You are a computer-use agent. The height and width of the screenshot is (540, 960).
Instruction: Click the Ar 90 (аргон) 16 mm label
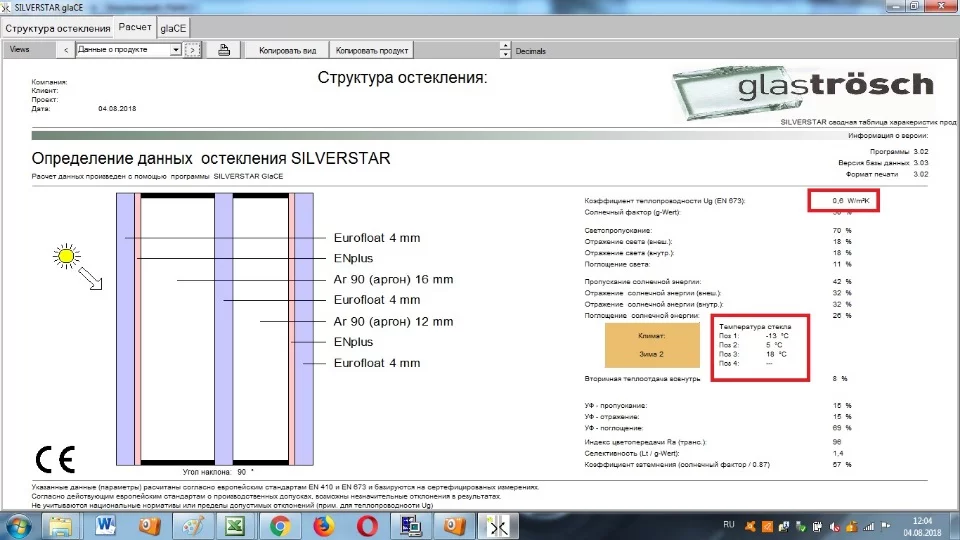click(393, 279)
